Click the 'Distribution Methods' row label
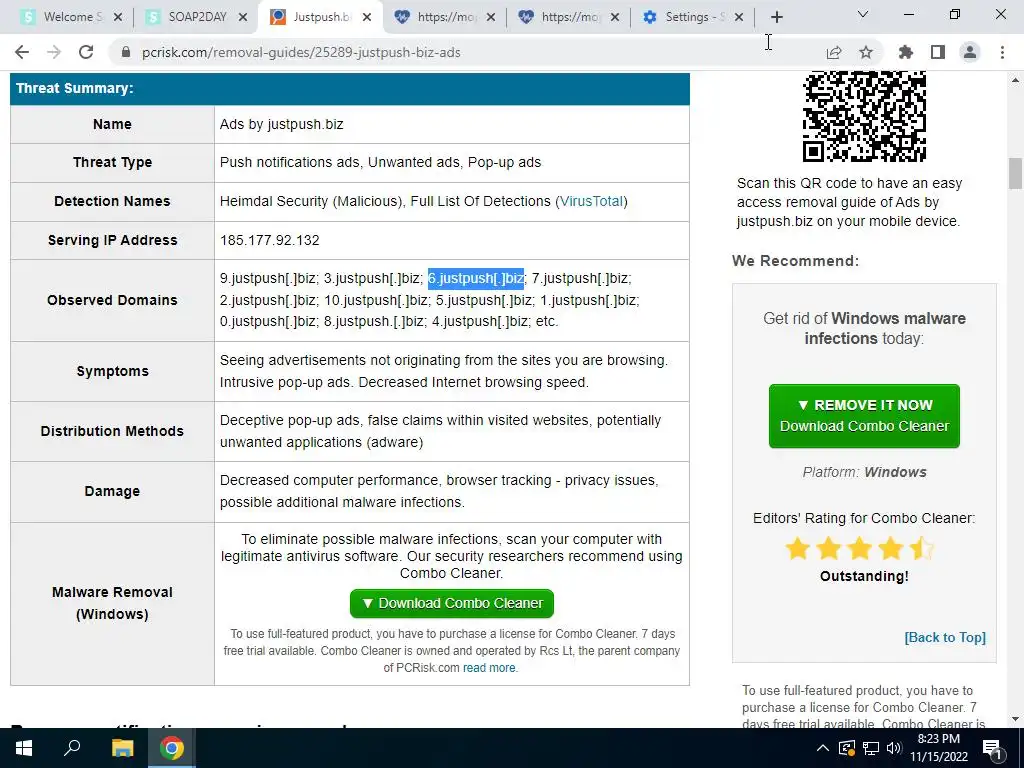 tap(112, 431)
